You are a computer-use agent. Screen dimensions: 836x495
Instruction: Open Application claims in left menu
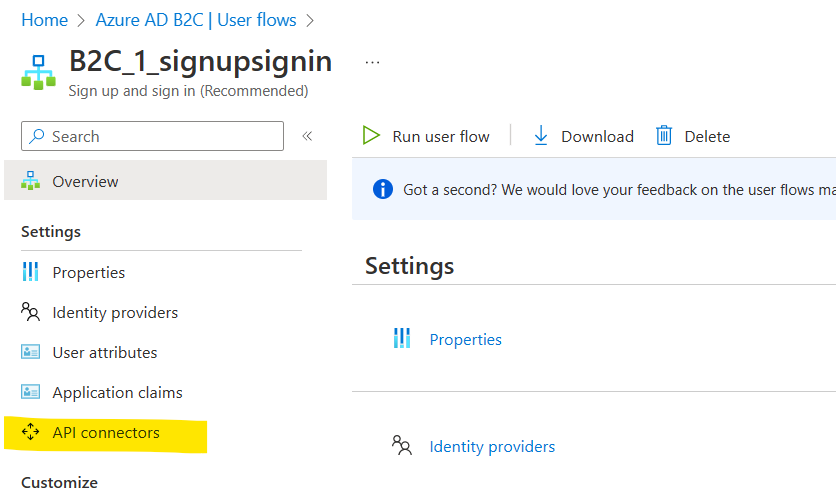coord(117,393)
